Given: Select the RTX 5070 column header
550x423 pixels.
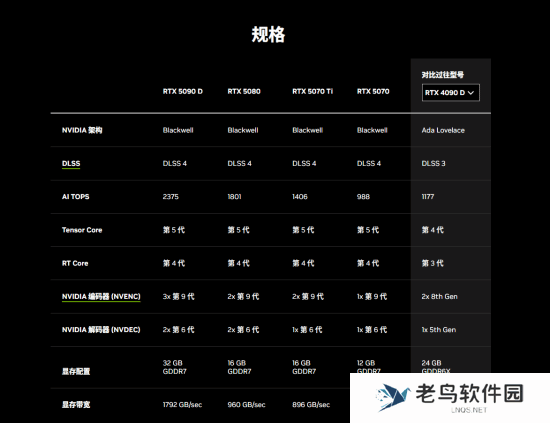Looking at the screenshot, I should pos(373,92).
